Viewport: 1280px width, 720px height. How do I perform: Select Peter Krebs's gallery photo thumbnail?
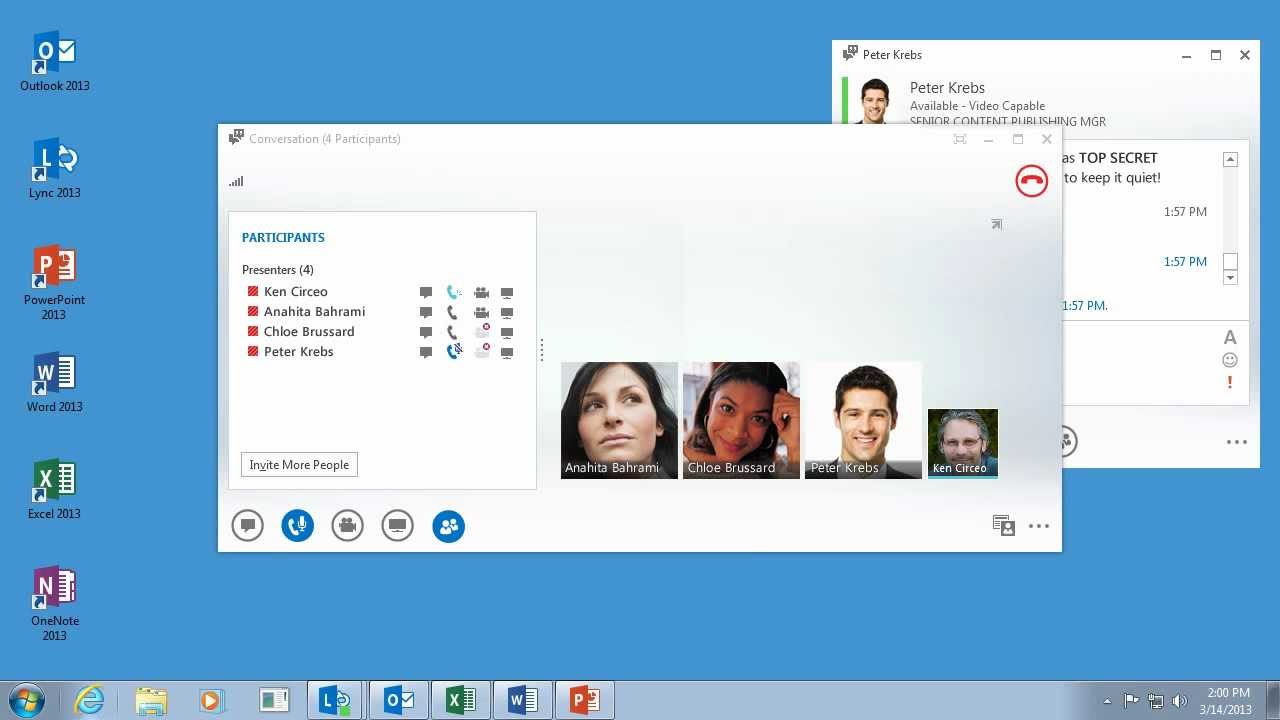(x=863, y=420)
